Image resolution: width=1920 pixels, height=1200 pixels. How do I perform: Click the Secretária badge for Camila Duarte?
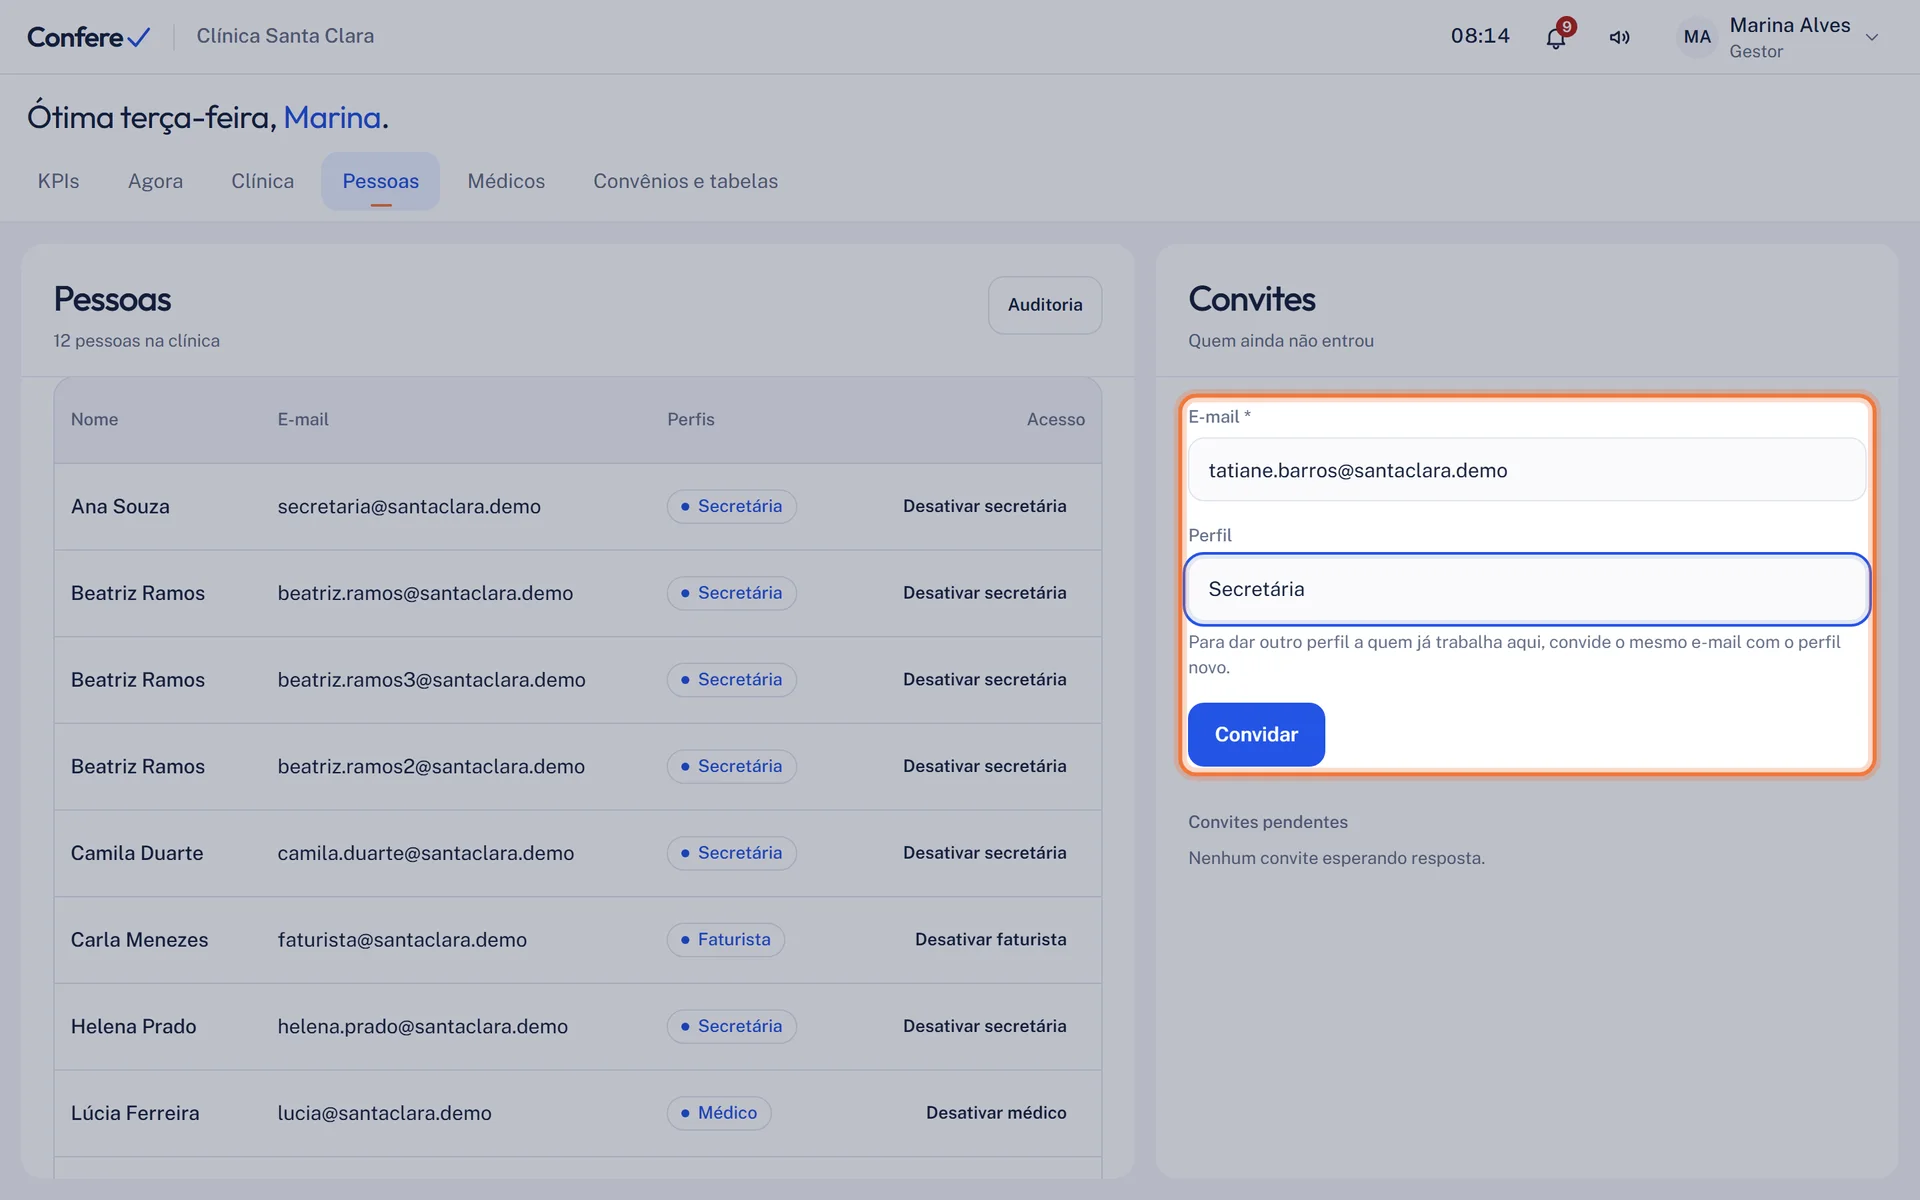pos(731,853)
